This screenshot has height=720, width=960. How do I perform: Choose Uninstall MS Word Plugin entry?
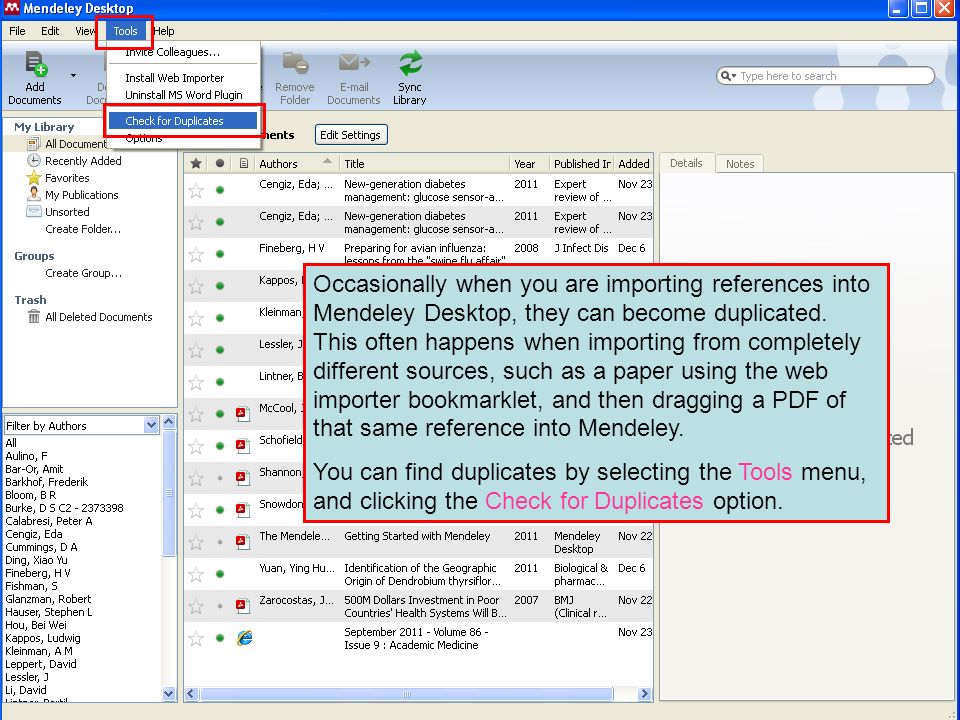click(183, 95)
